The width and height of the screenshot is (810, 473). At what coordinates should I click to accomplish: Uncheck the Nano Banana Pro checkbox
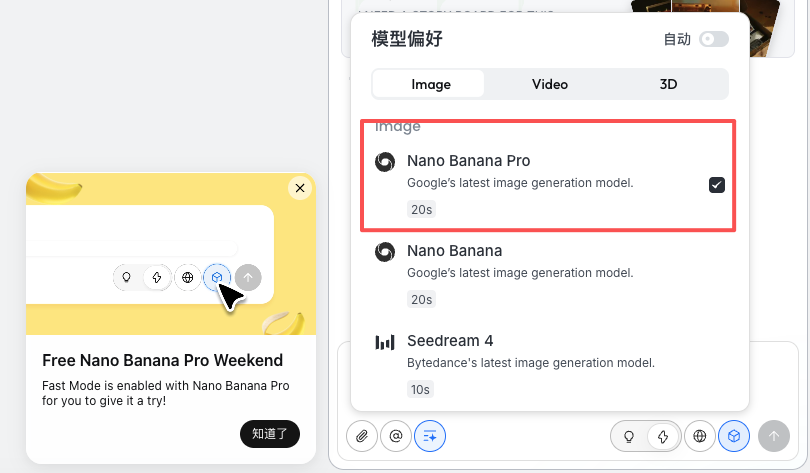(x=716, y=185)
